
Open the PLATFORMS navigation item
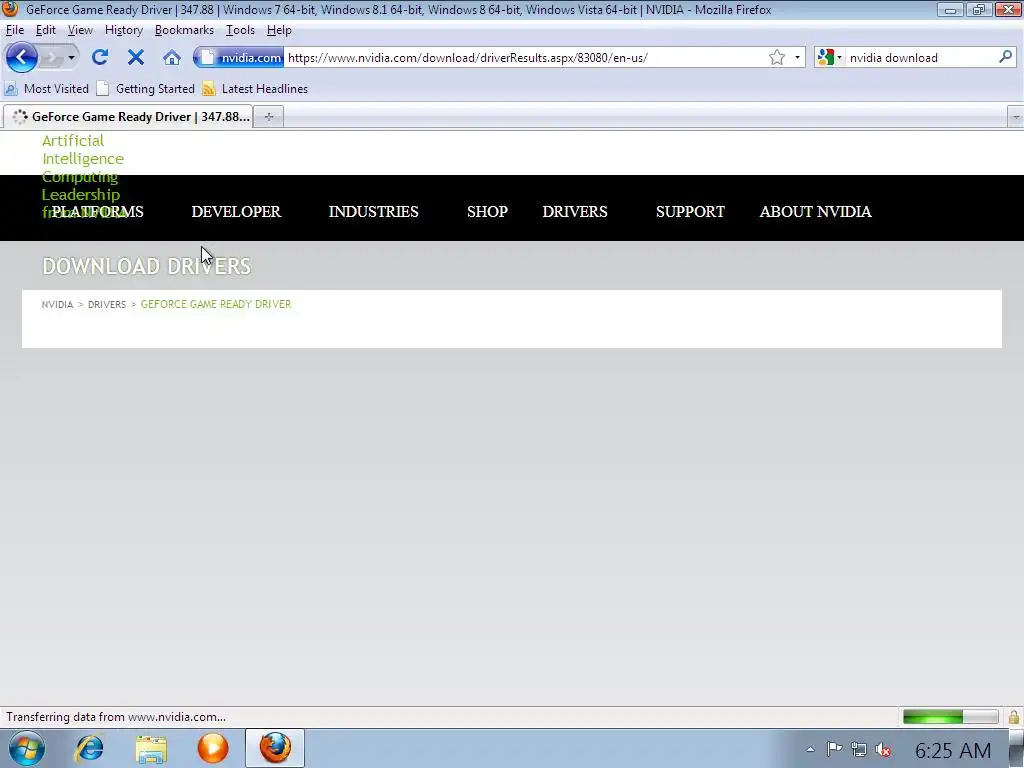point(98,212)
